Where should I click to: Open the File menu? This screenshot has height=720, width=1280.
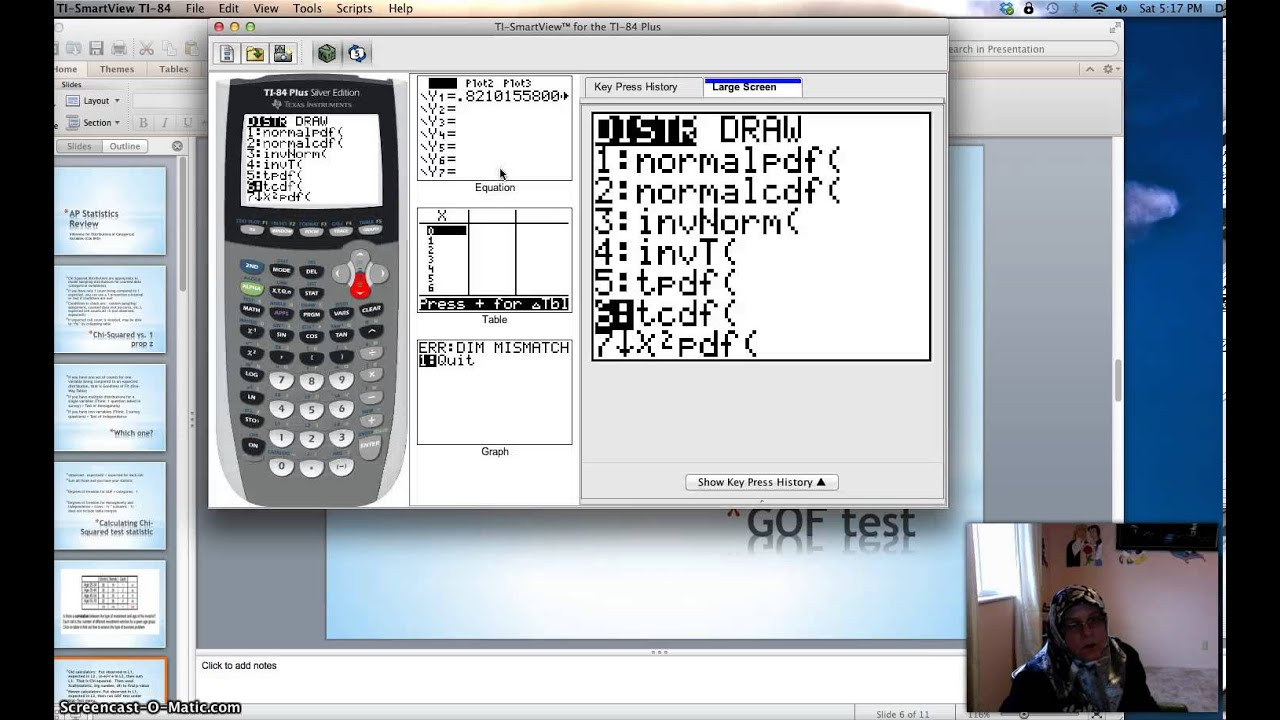coord(195,8)
